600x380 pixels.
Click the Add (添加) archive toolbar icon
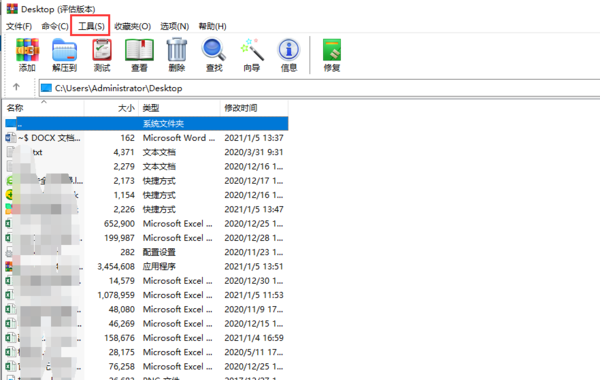[x=27, y=50]
